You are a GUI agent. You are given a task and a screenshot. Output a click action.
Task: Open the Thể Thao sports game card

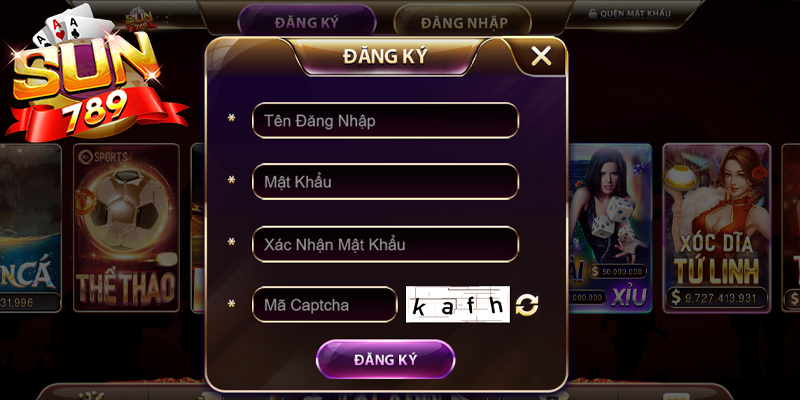point(126,228)
